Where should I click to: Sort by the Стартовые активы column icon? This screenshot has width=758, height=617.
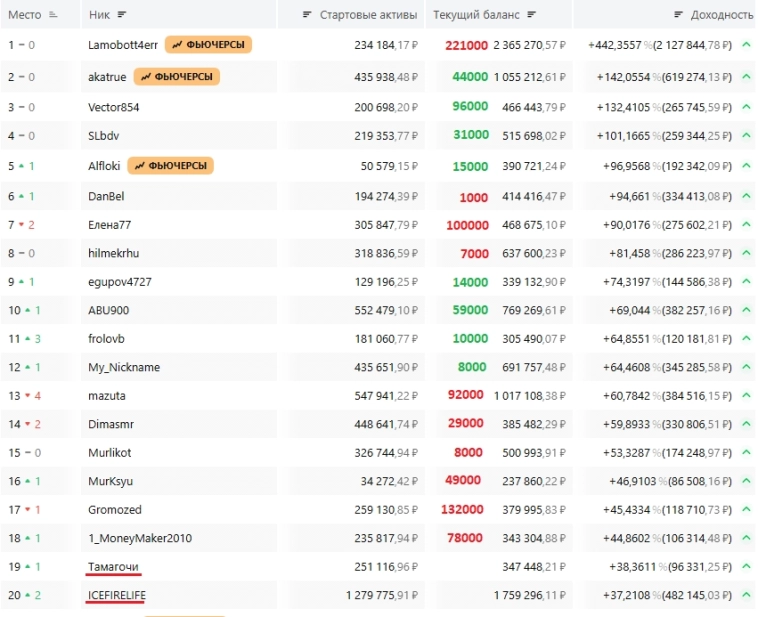click(x=307, y=15)
